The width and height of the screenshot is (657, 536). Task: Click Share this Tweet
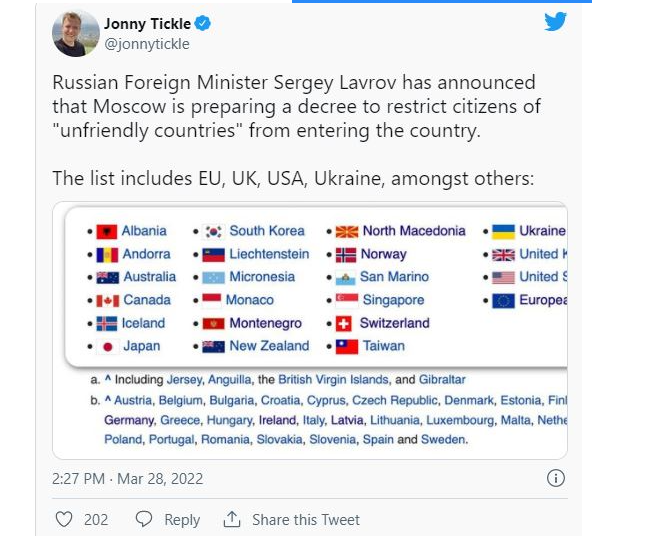tap(306, 520)
